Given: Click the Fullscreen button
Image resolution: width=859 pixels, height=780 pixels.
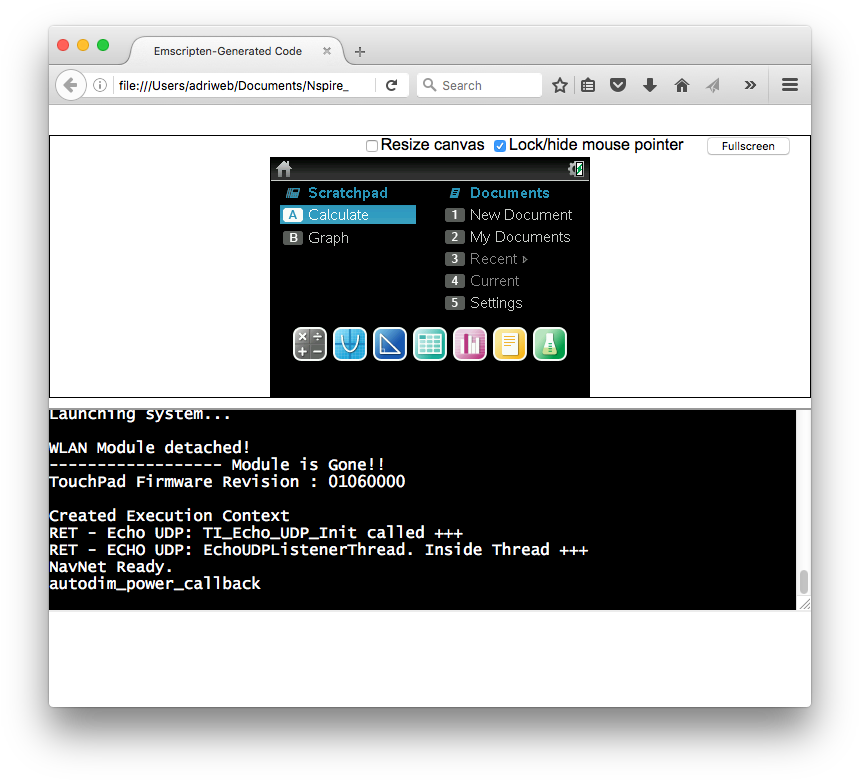Looking at the screenshot, I should tap(748, 146).
